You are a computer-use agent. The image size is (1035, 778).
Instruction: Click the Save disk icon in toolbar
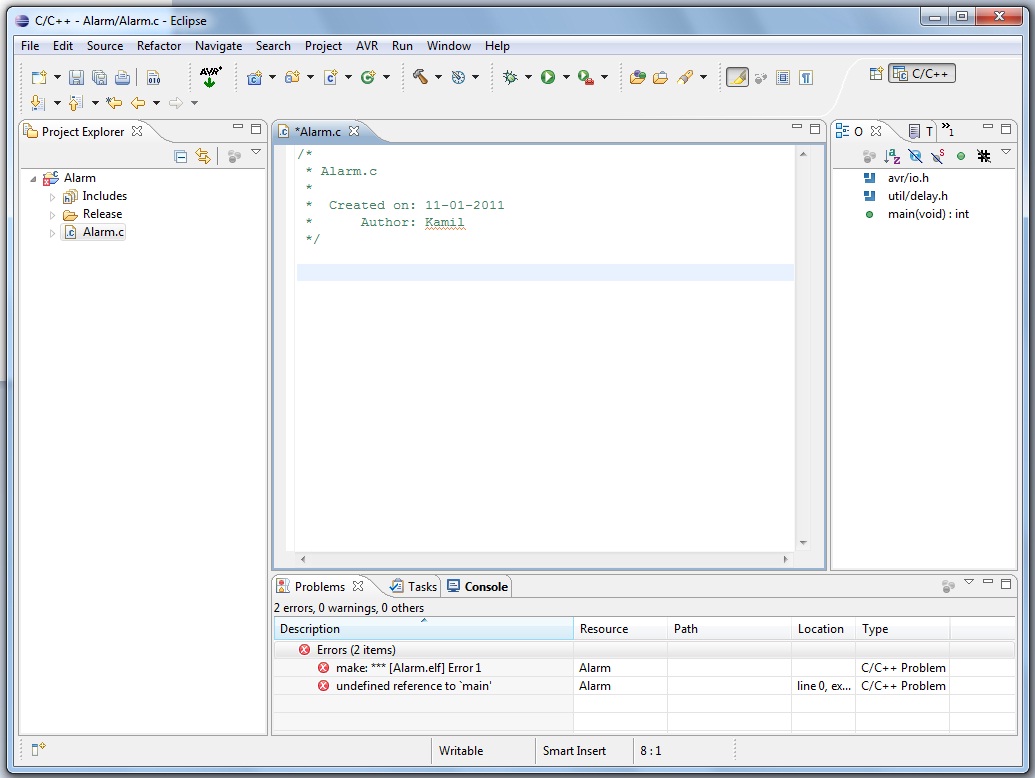(x=76, y=77)
